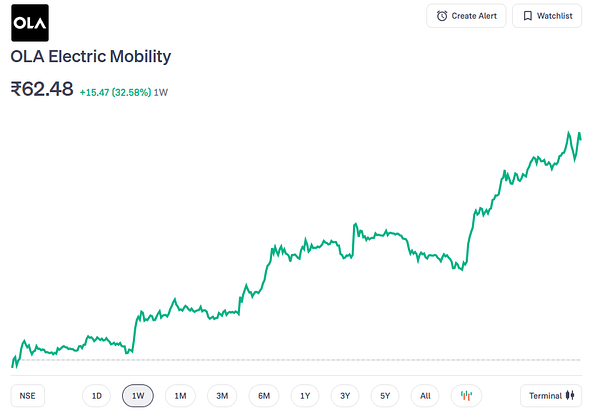Click the bookmark icon in Watchlist
The width and height of the screenshot is (600, 418).
click(528, 16)
